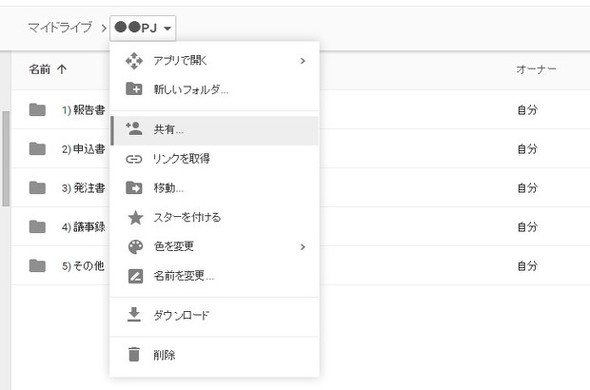
Task: Click the trash can delete icon
Action: tap(134, 354)
